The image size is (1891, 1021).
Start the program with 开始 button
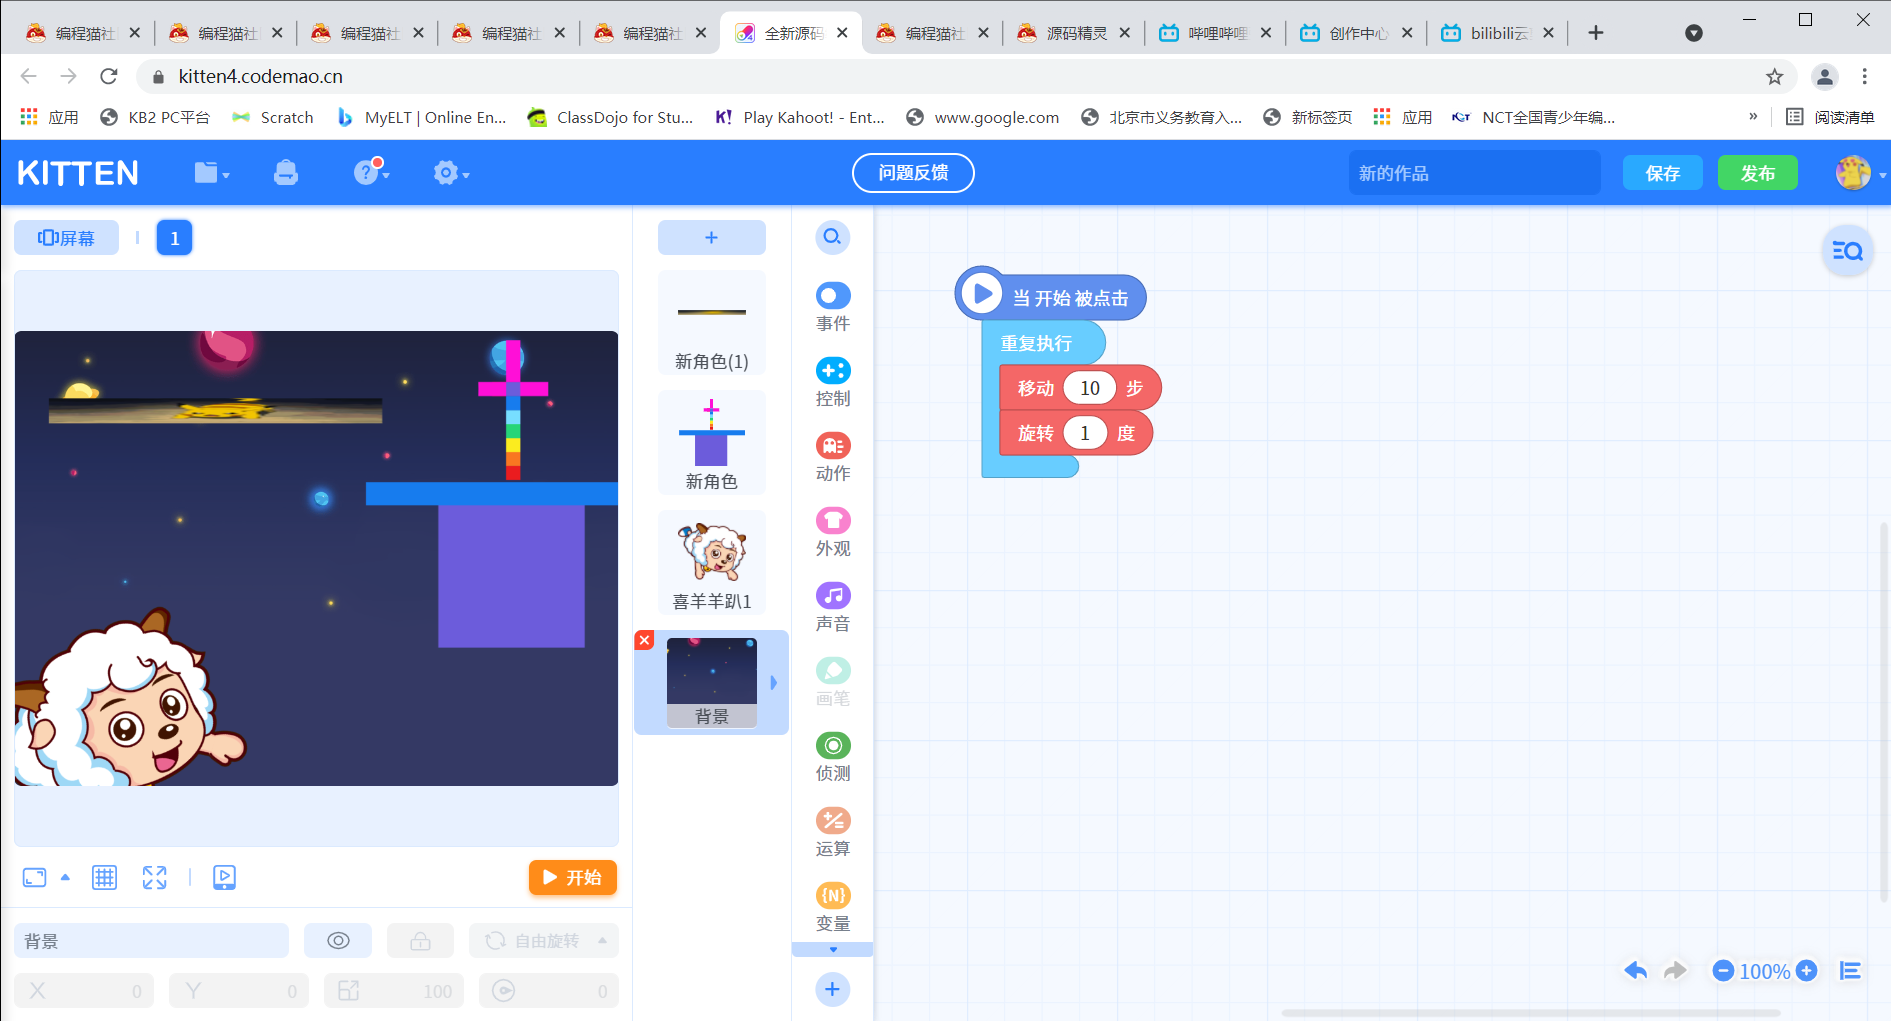tap(573, 877)
